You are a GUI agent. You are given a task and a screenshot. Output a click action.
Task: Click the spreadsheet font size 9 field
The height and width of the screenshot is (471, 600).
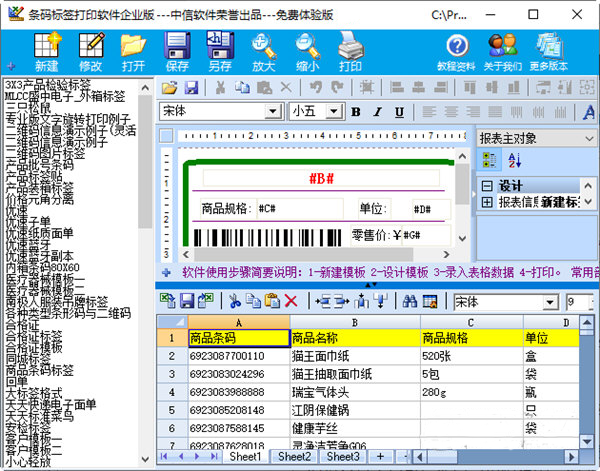click(x=578, y=302)
